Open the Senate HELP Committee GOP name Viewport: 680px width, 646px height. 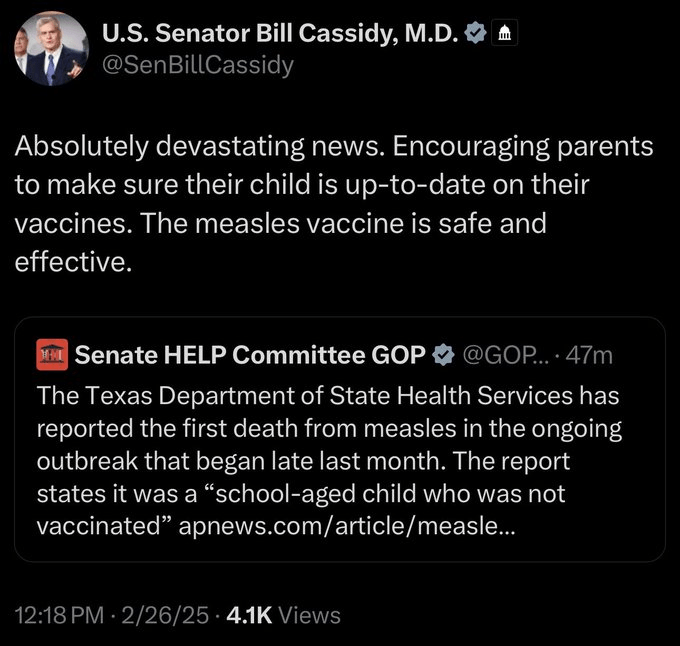[x=250, y=354]
